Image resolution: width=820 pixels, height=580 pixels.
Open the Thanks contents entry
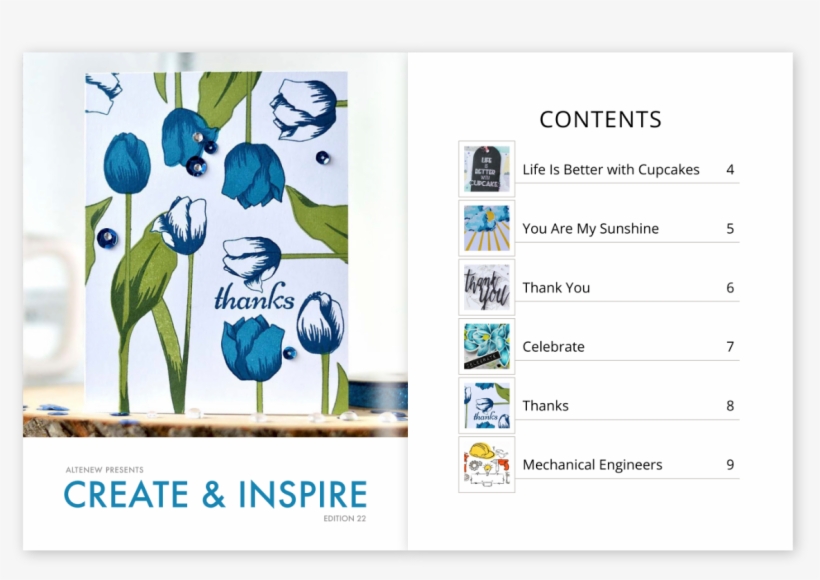(x=545, y=405)
